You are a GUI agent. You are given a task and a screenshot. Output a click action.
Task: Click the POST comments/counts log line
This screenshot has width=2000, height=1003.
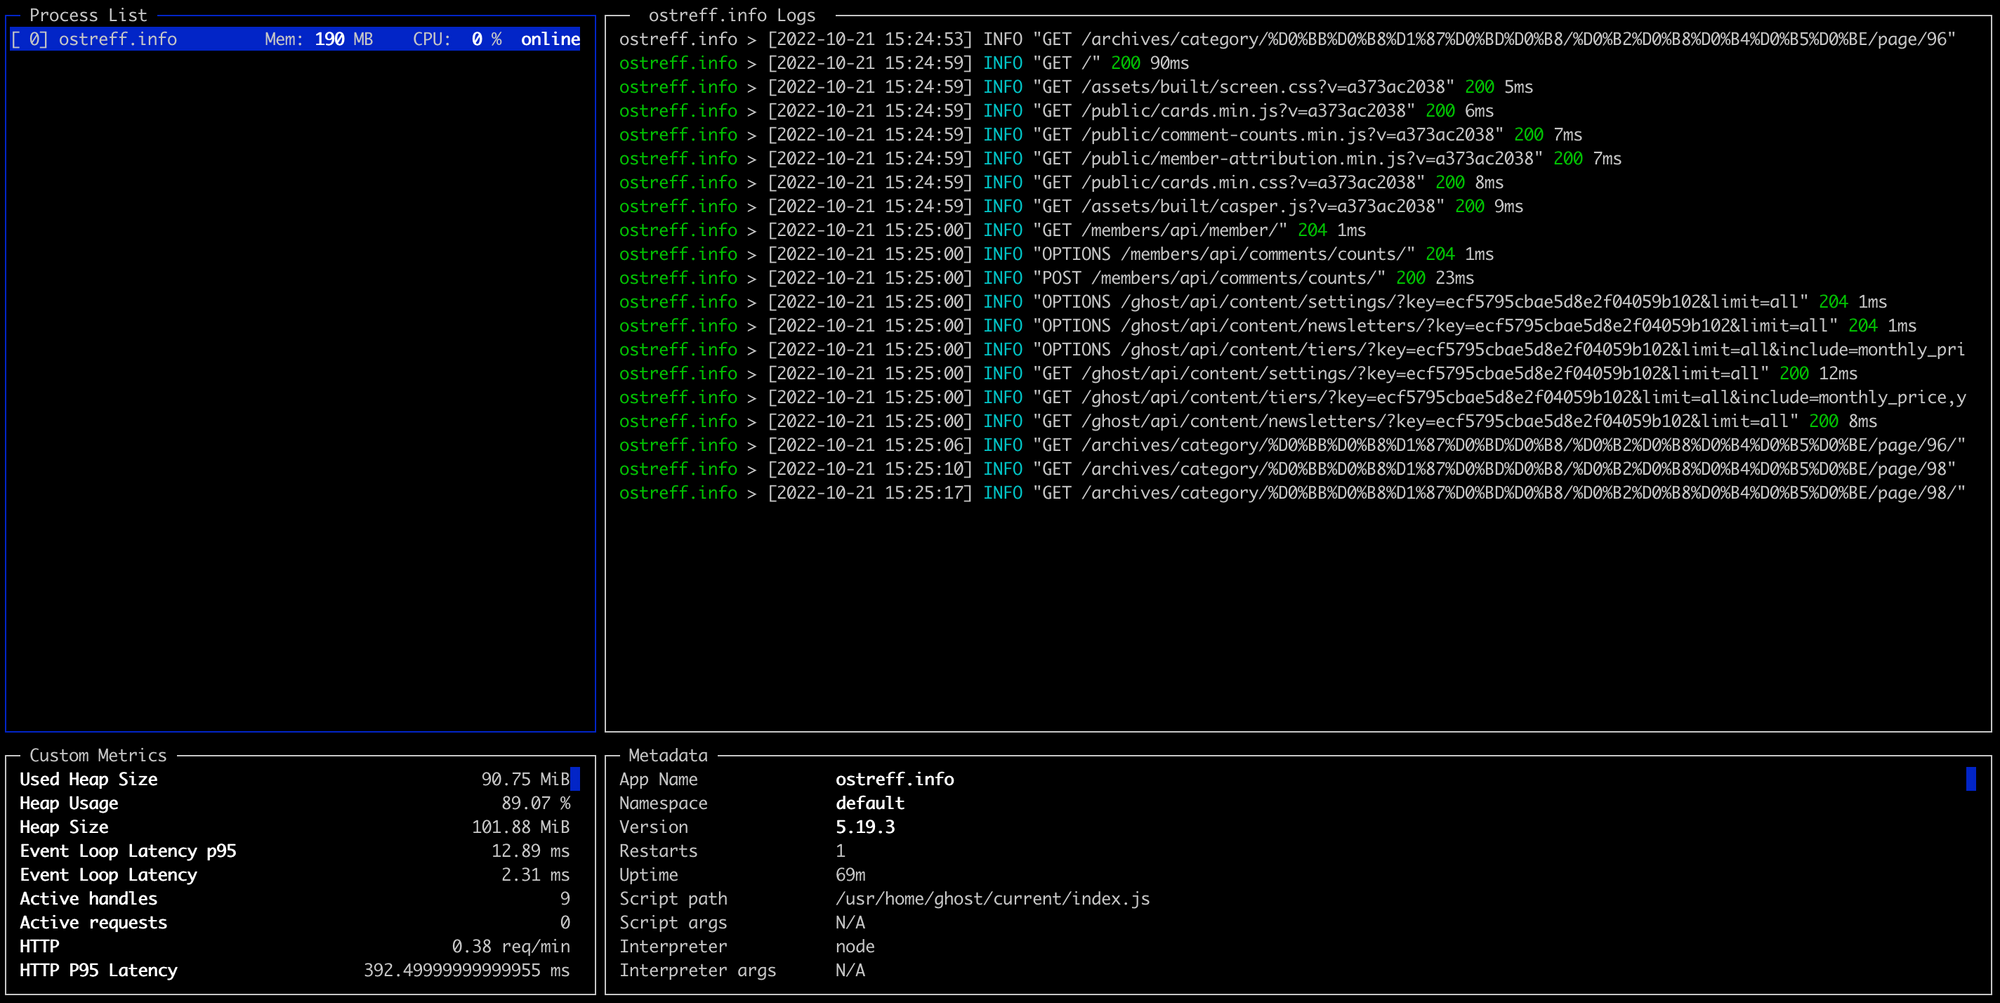click(x=1047, y=279)
